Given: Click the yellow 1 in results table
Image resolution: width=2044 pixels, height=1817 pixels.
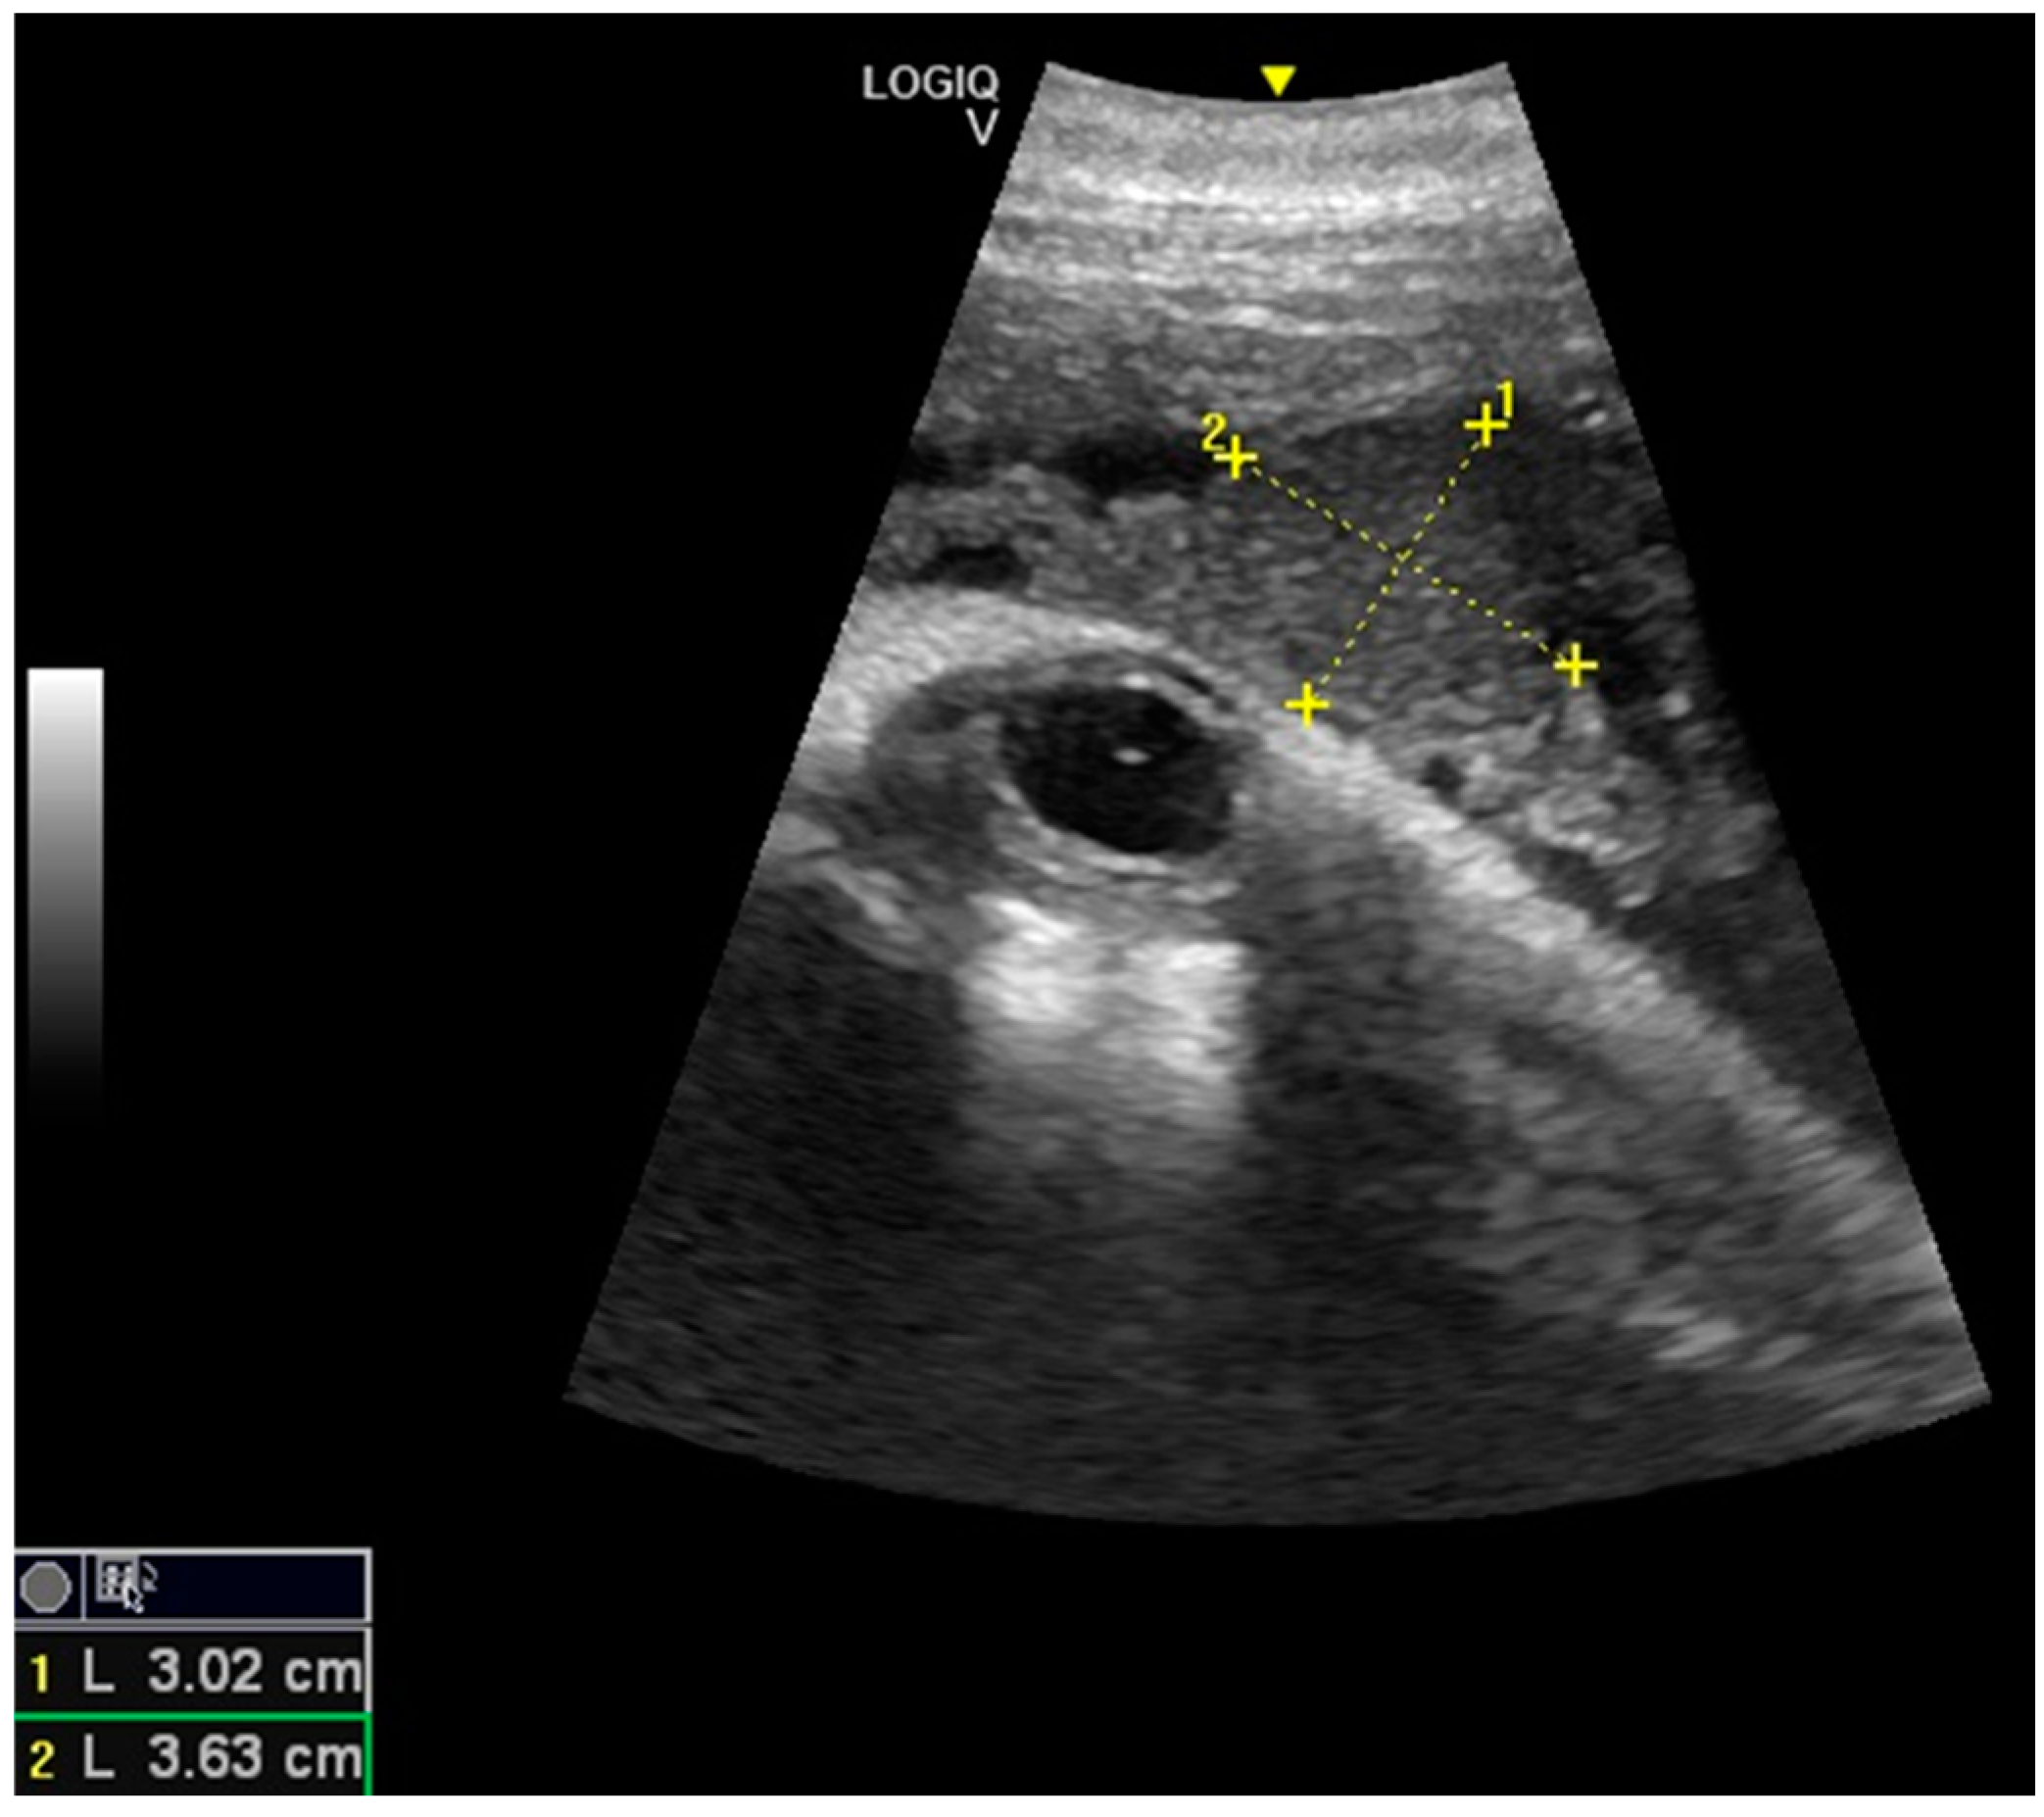Looking at the screenshot, I should click(x=40, y=1673).
